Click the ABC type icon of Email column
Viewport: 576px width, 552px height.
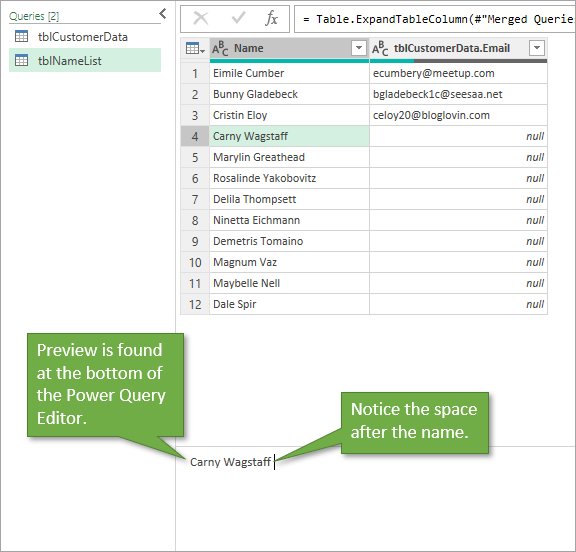[380, 48]
